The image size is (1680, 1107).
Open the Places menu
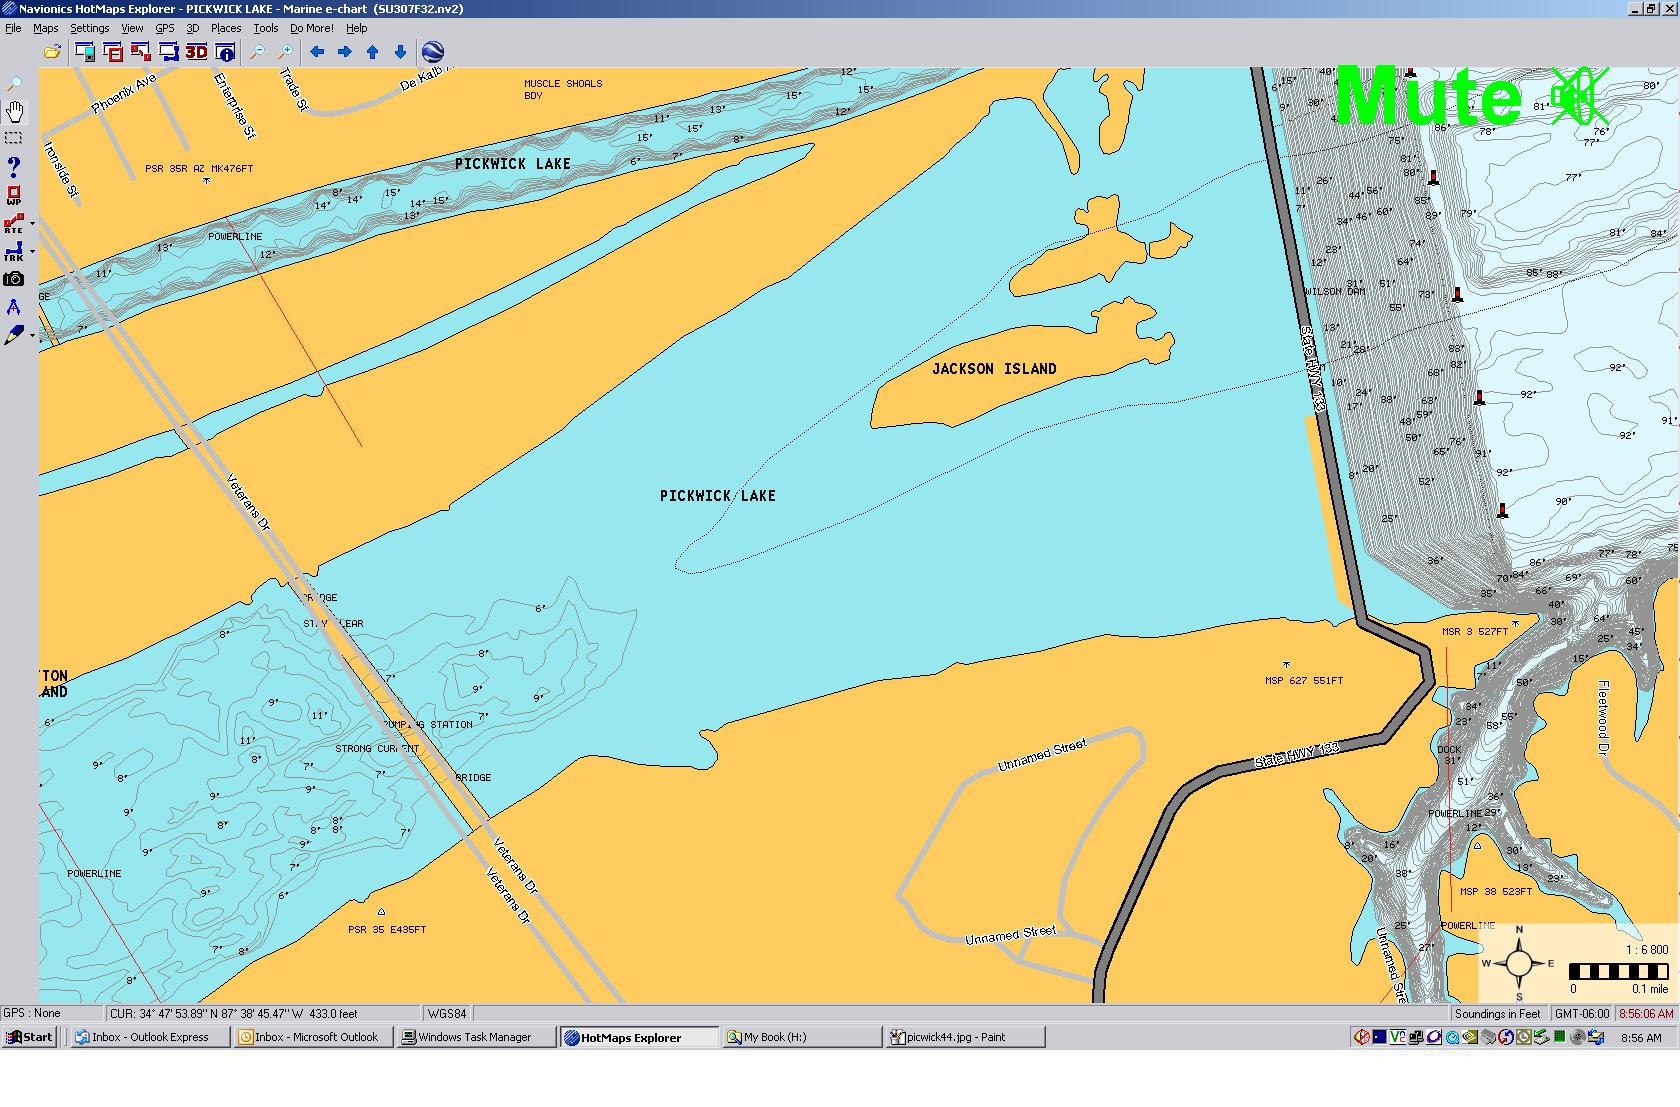tap(225, 28)
